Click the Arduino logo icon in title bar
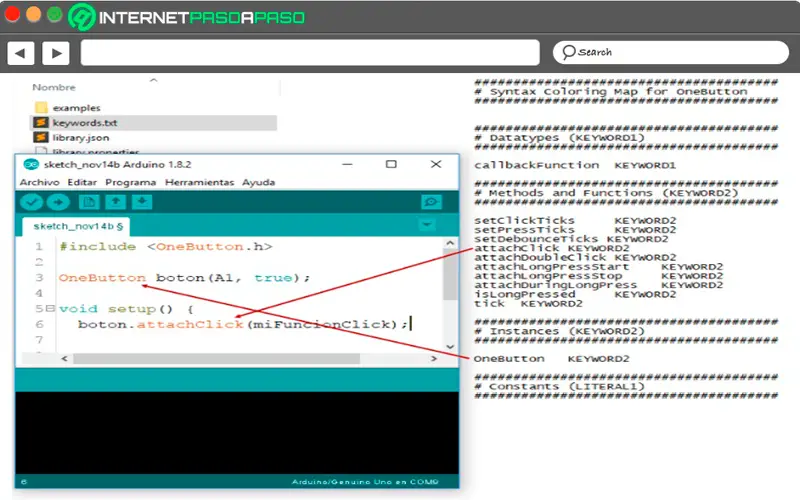 (31, 164)
